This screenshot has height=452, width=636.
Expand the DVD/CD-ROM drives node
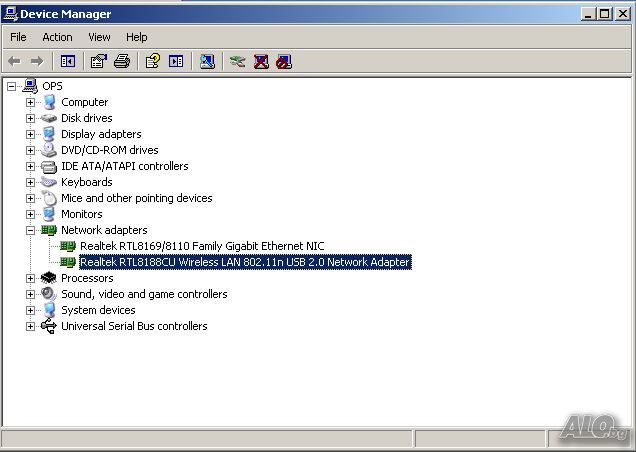30,150
